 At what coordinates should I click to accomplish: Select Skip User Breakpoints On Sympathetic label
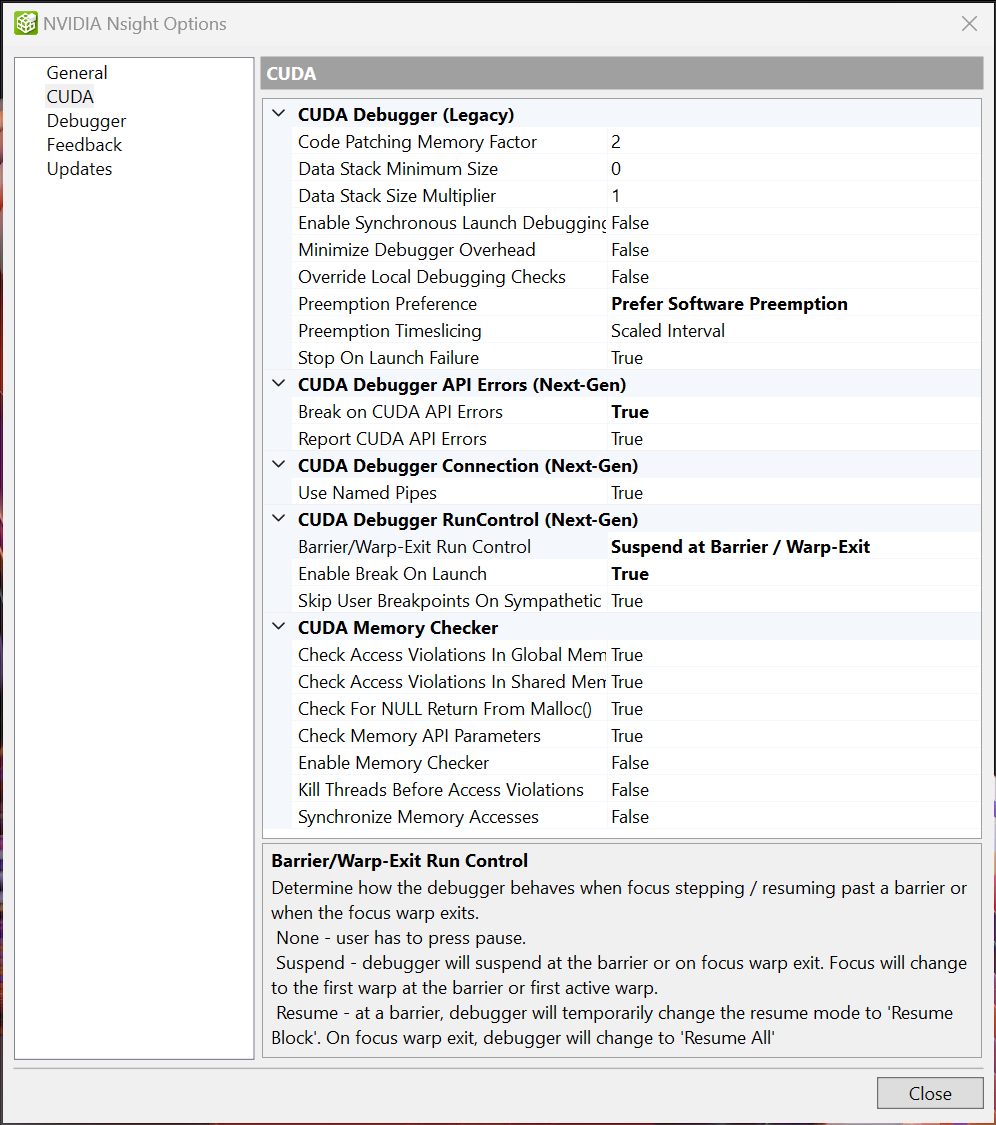[x=449, y=601]
